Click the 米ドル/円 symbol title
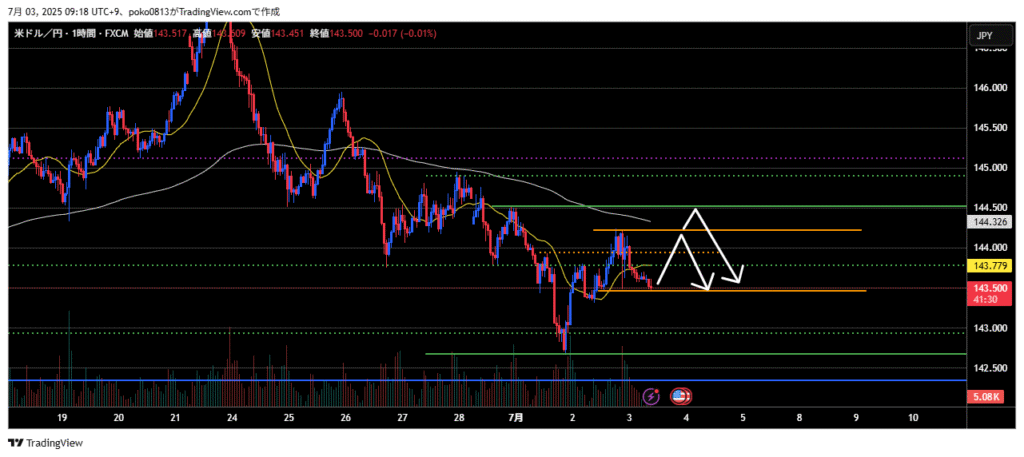The width and height of the screenshot is (1024, 457). click(x=41, y=34)
